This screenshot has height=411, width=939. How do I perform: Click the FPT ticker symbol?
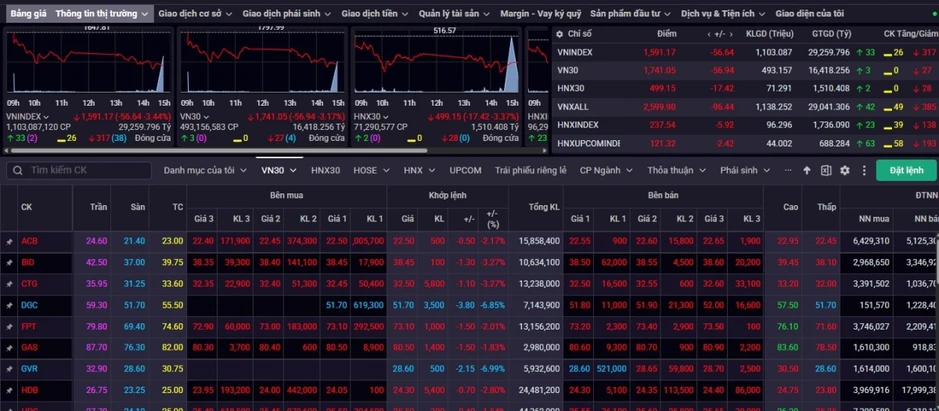pyautogui.click(x=29, y=327)
